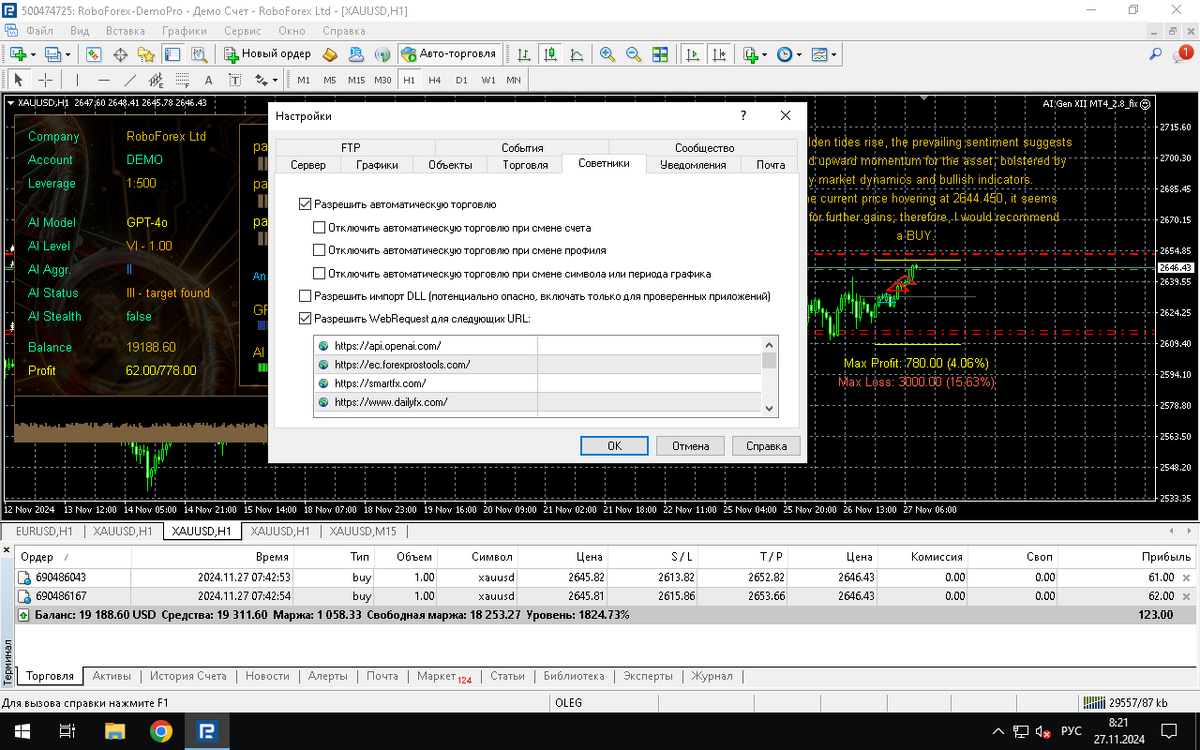Viewport: 1200px width, 750px height.
Task: Select the text label tool A
Action: [208, 80]
